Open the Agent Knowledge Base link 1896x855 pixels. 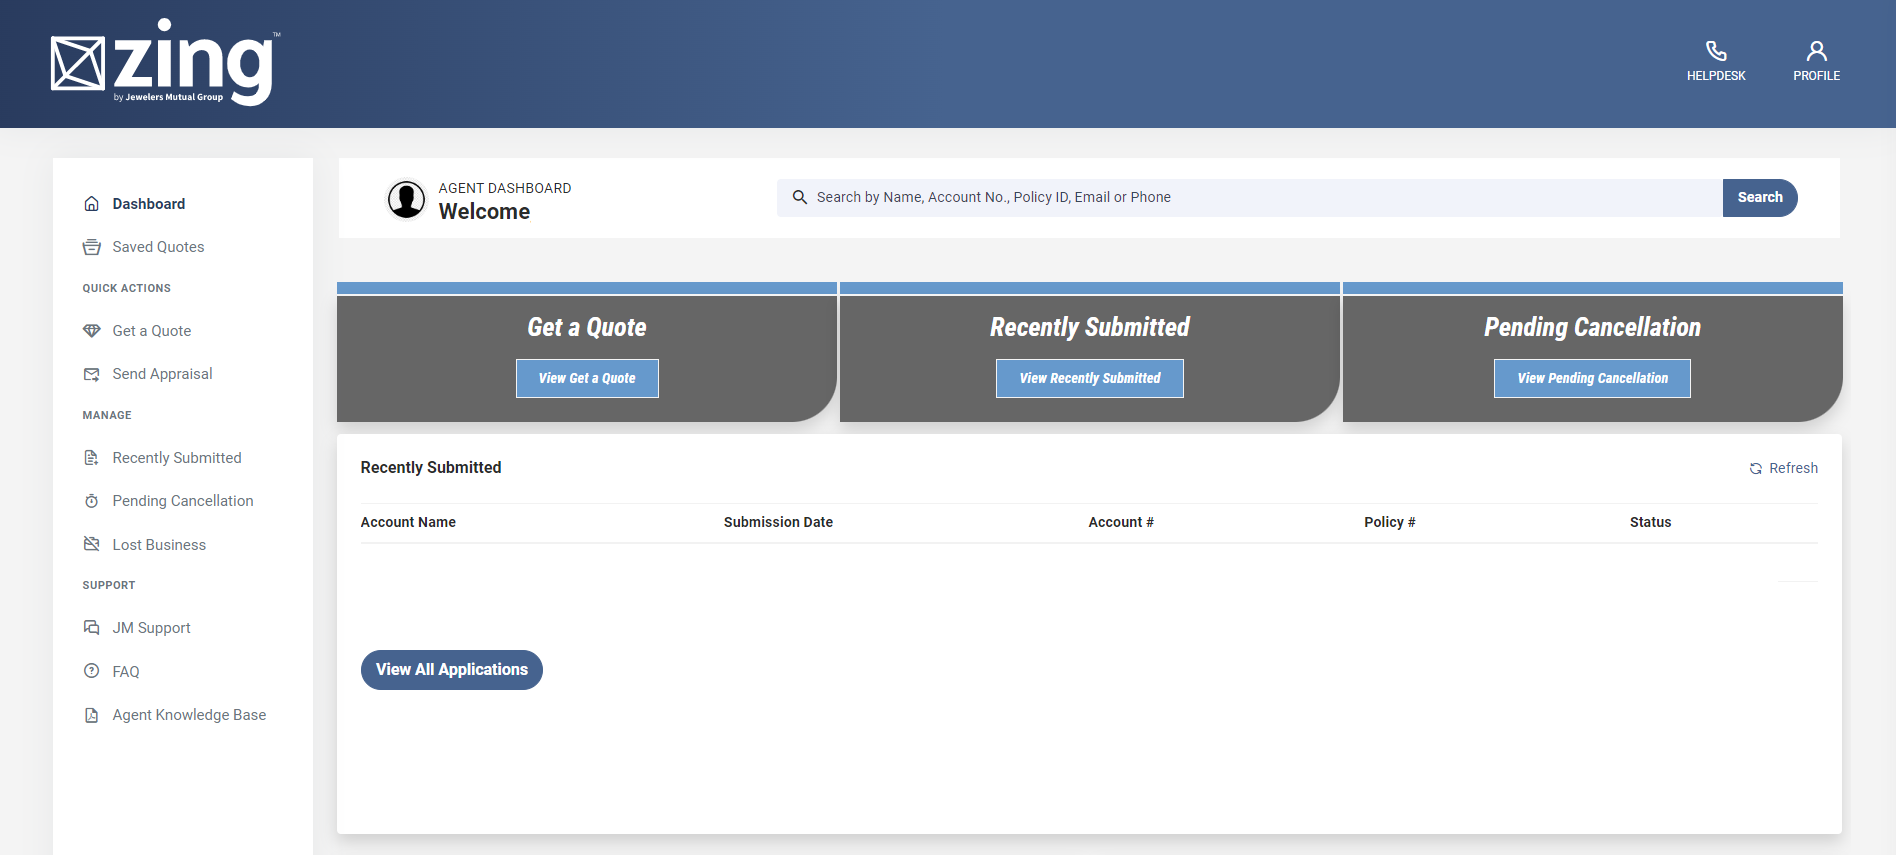189,715
